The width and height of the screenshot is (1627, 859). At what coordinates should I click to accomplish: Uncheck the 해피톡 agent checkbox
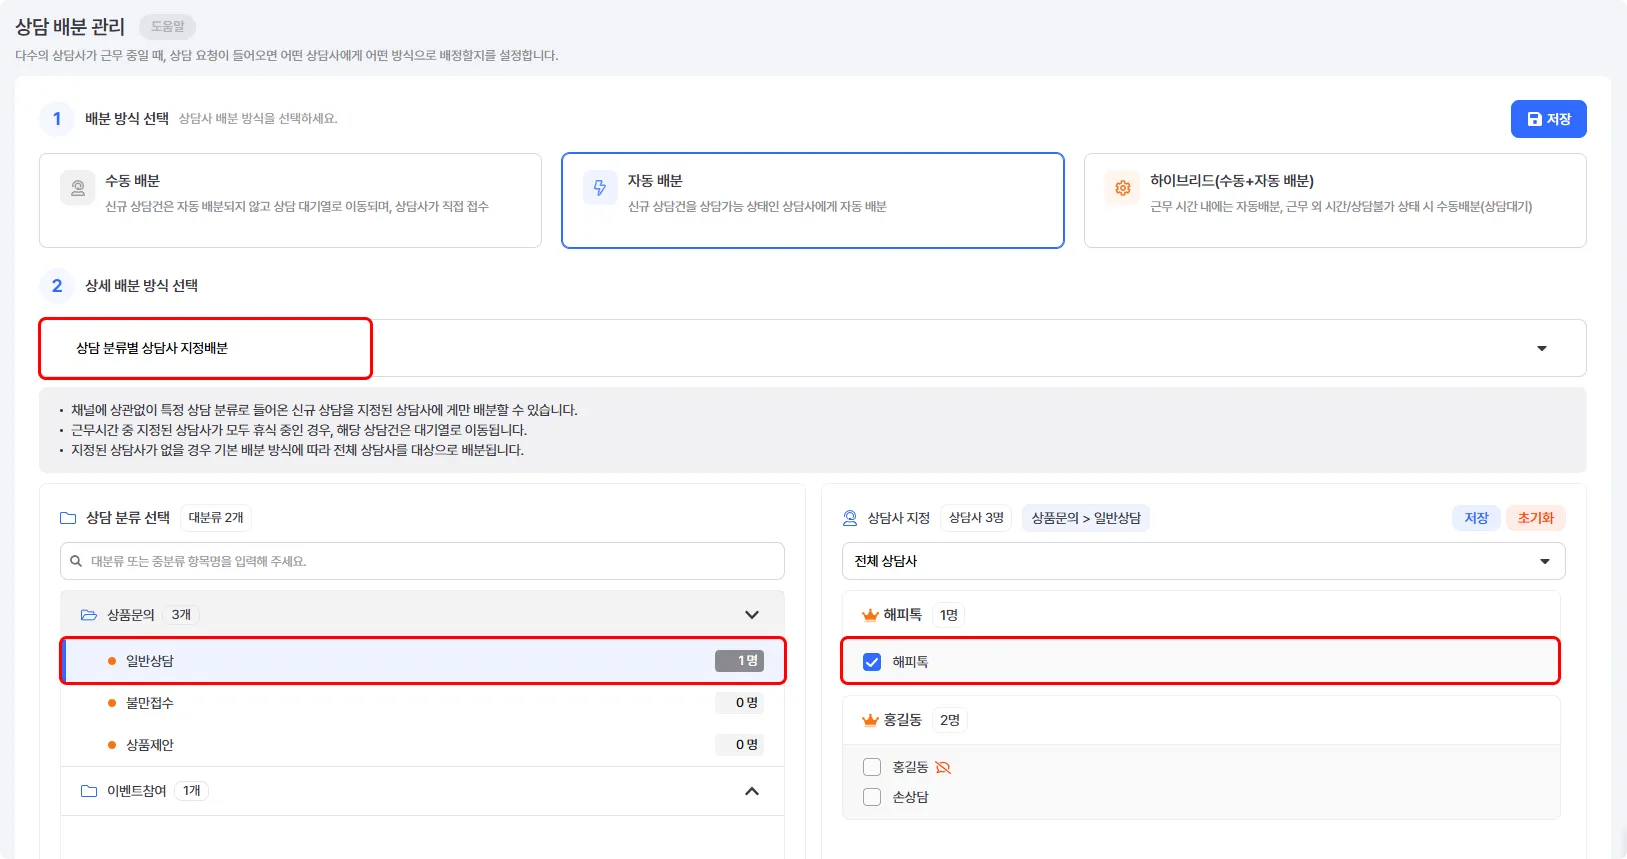(x=872, y=662)
